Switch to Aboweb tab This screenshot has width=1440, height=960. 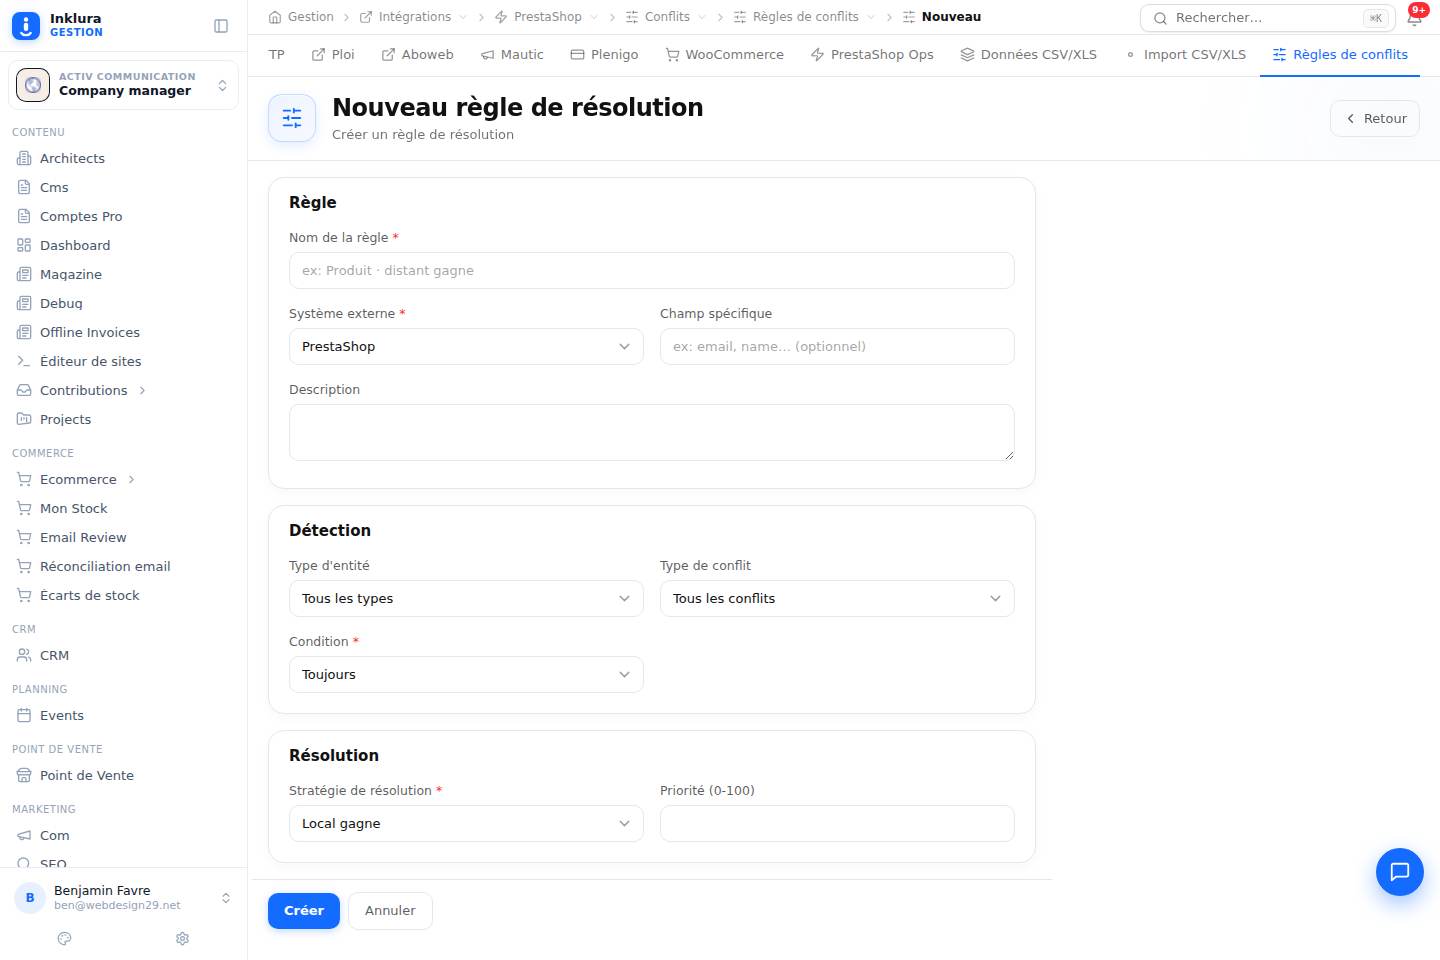tap(418, 55)
